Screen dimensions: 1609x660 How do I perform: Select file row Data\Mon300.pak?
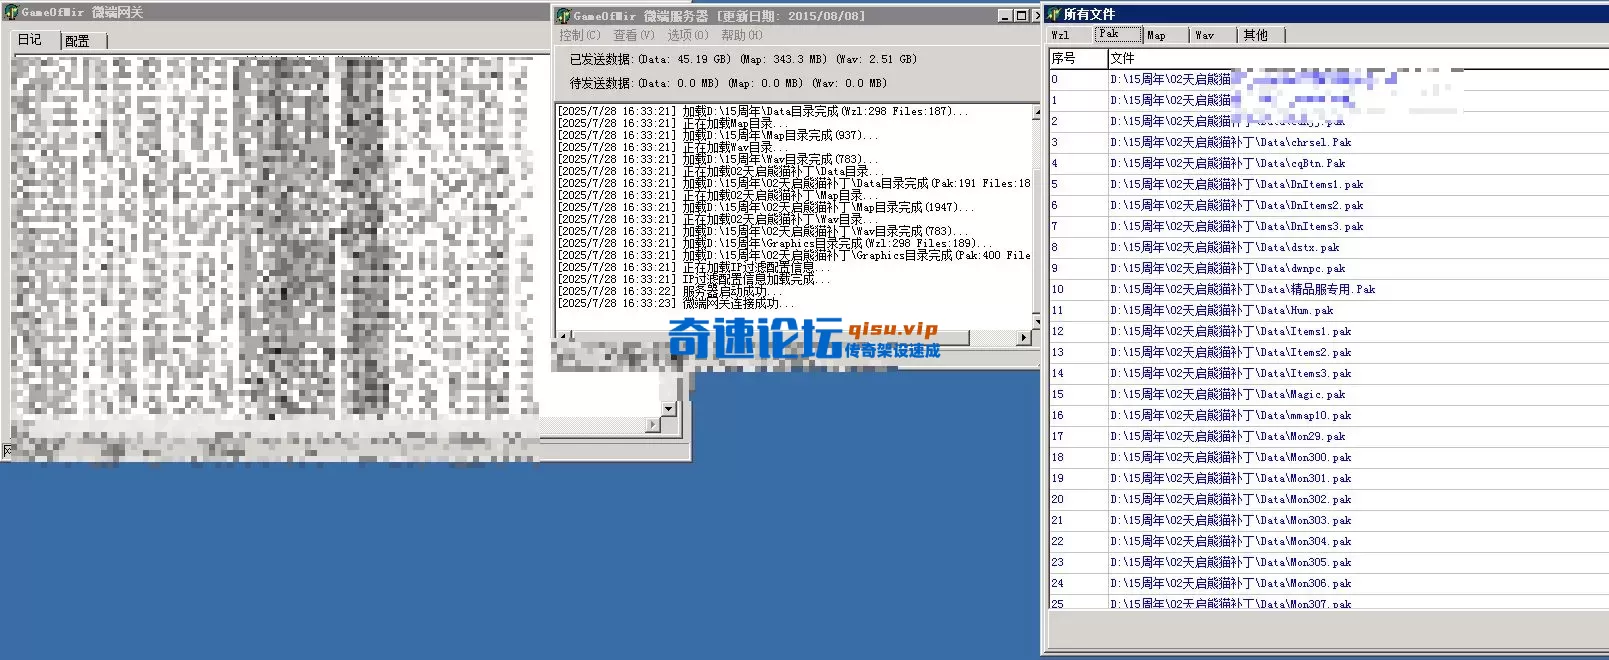pos(1328,457)
